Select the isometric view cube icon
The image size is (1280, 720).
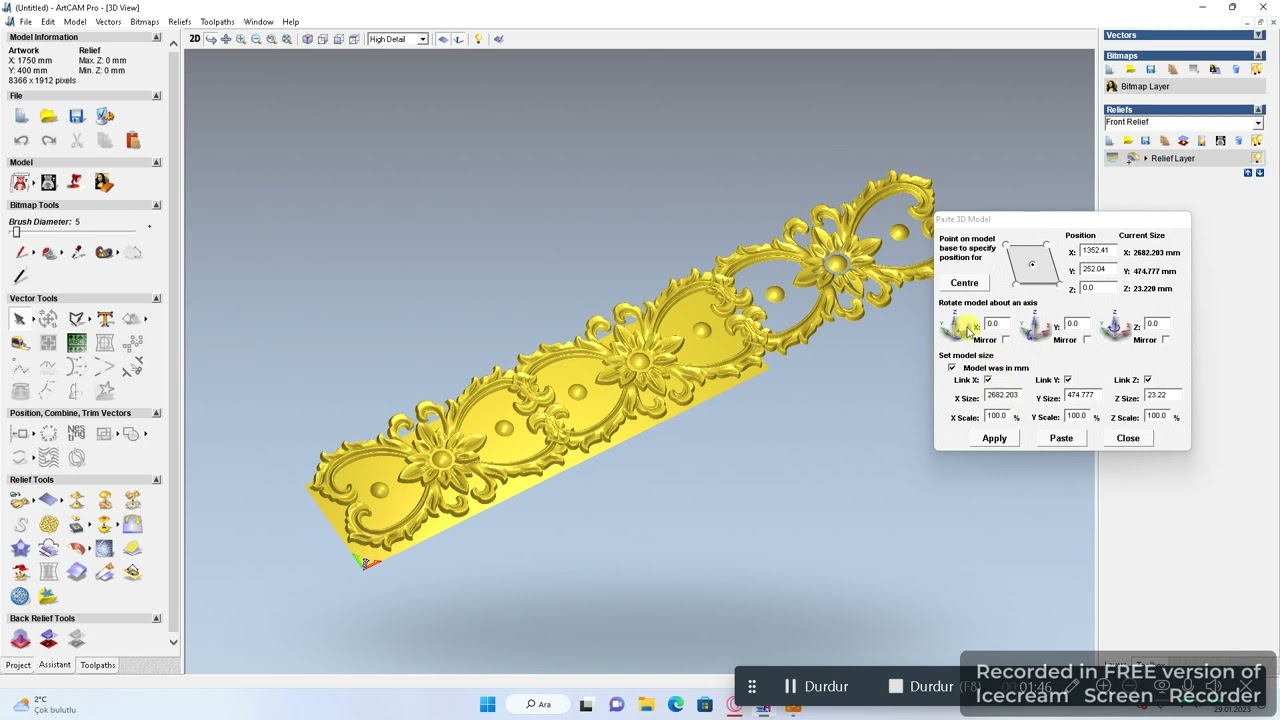point(308,39)
